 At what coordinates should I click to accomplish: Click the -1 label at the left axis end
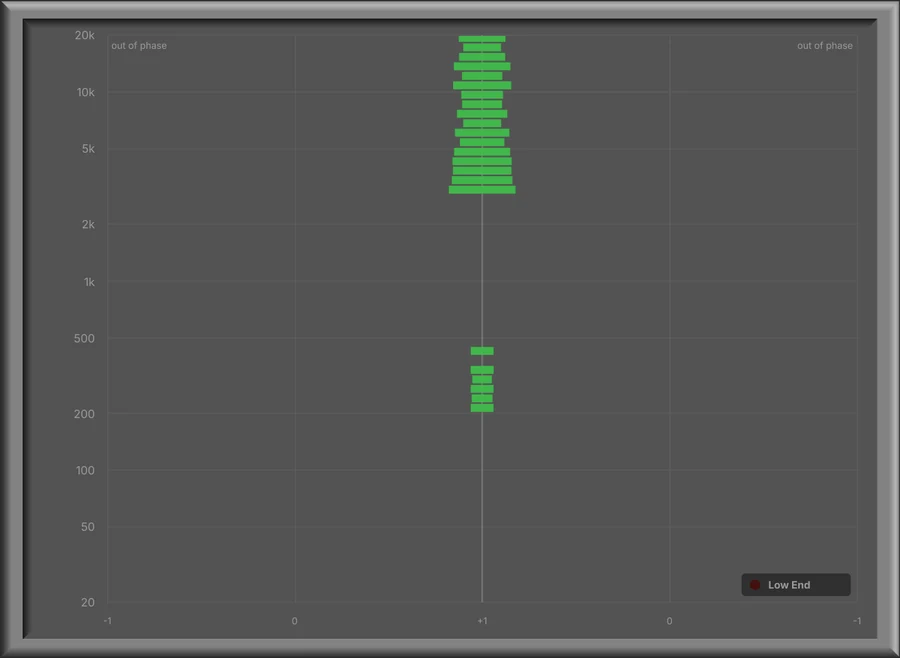click(107, 621)
